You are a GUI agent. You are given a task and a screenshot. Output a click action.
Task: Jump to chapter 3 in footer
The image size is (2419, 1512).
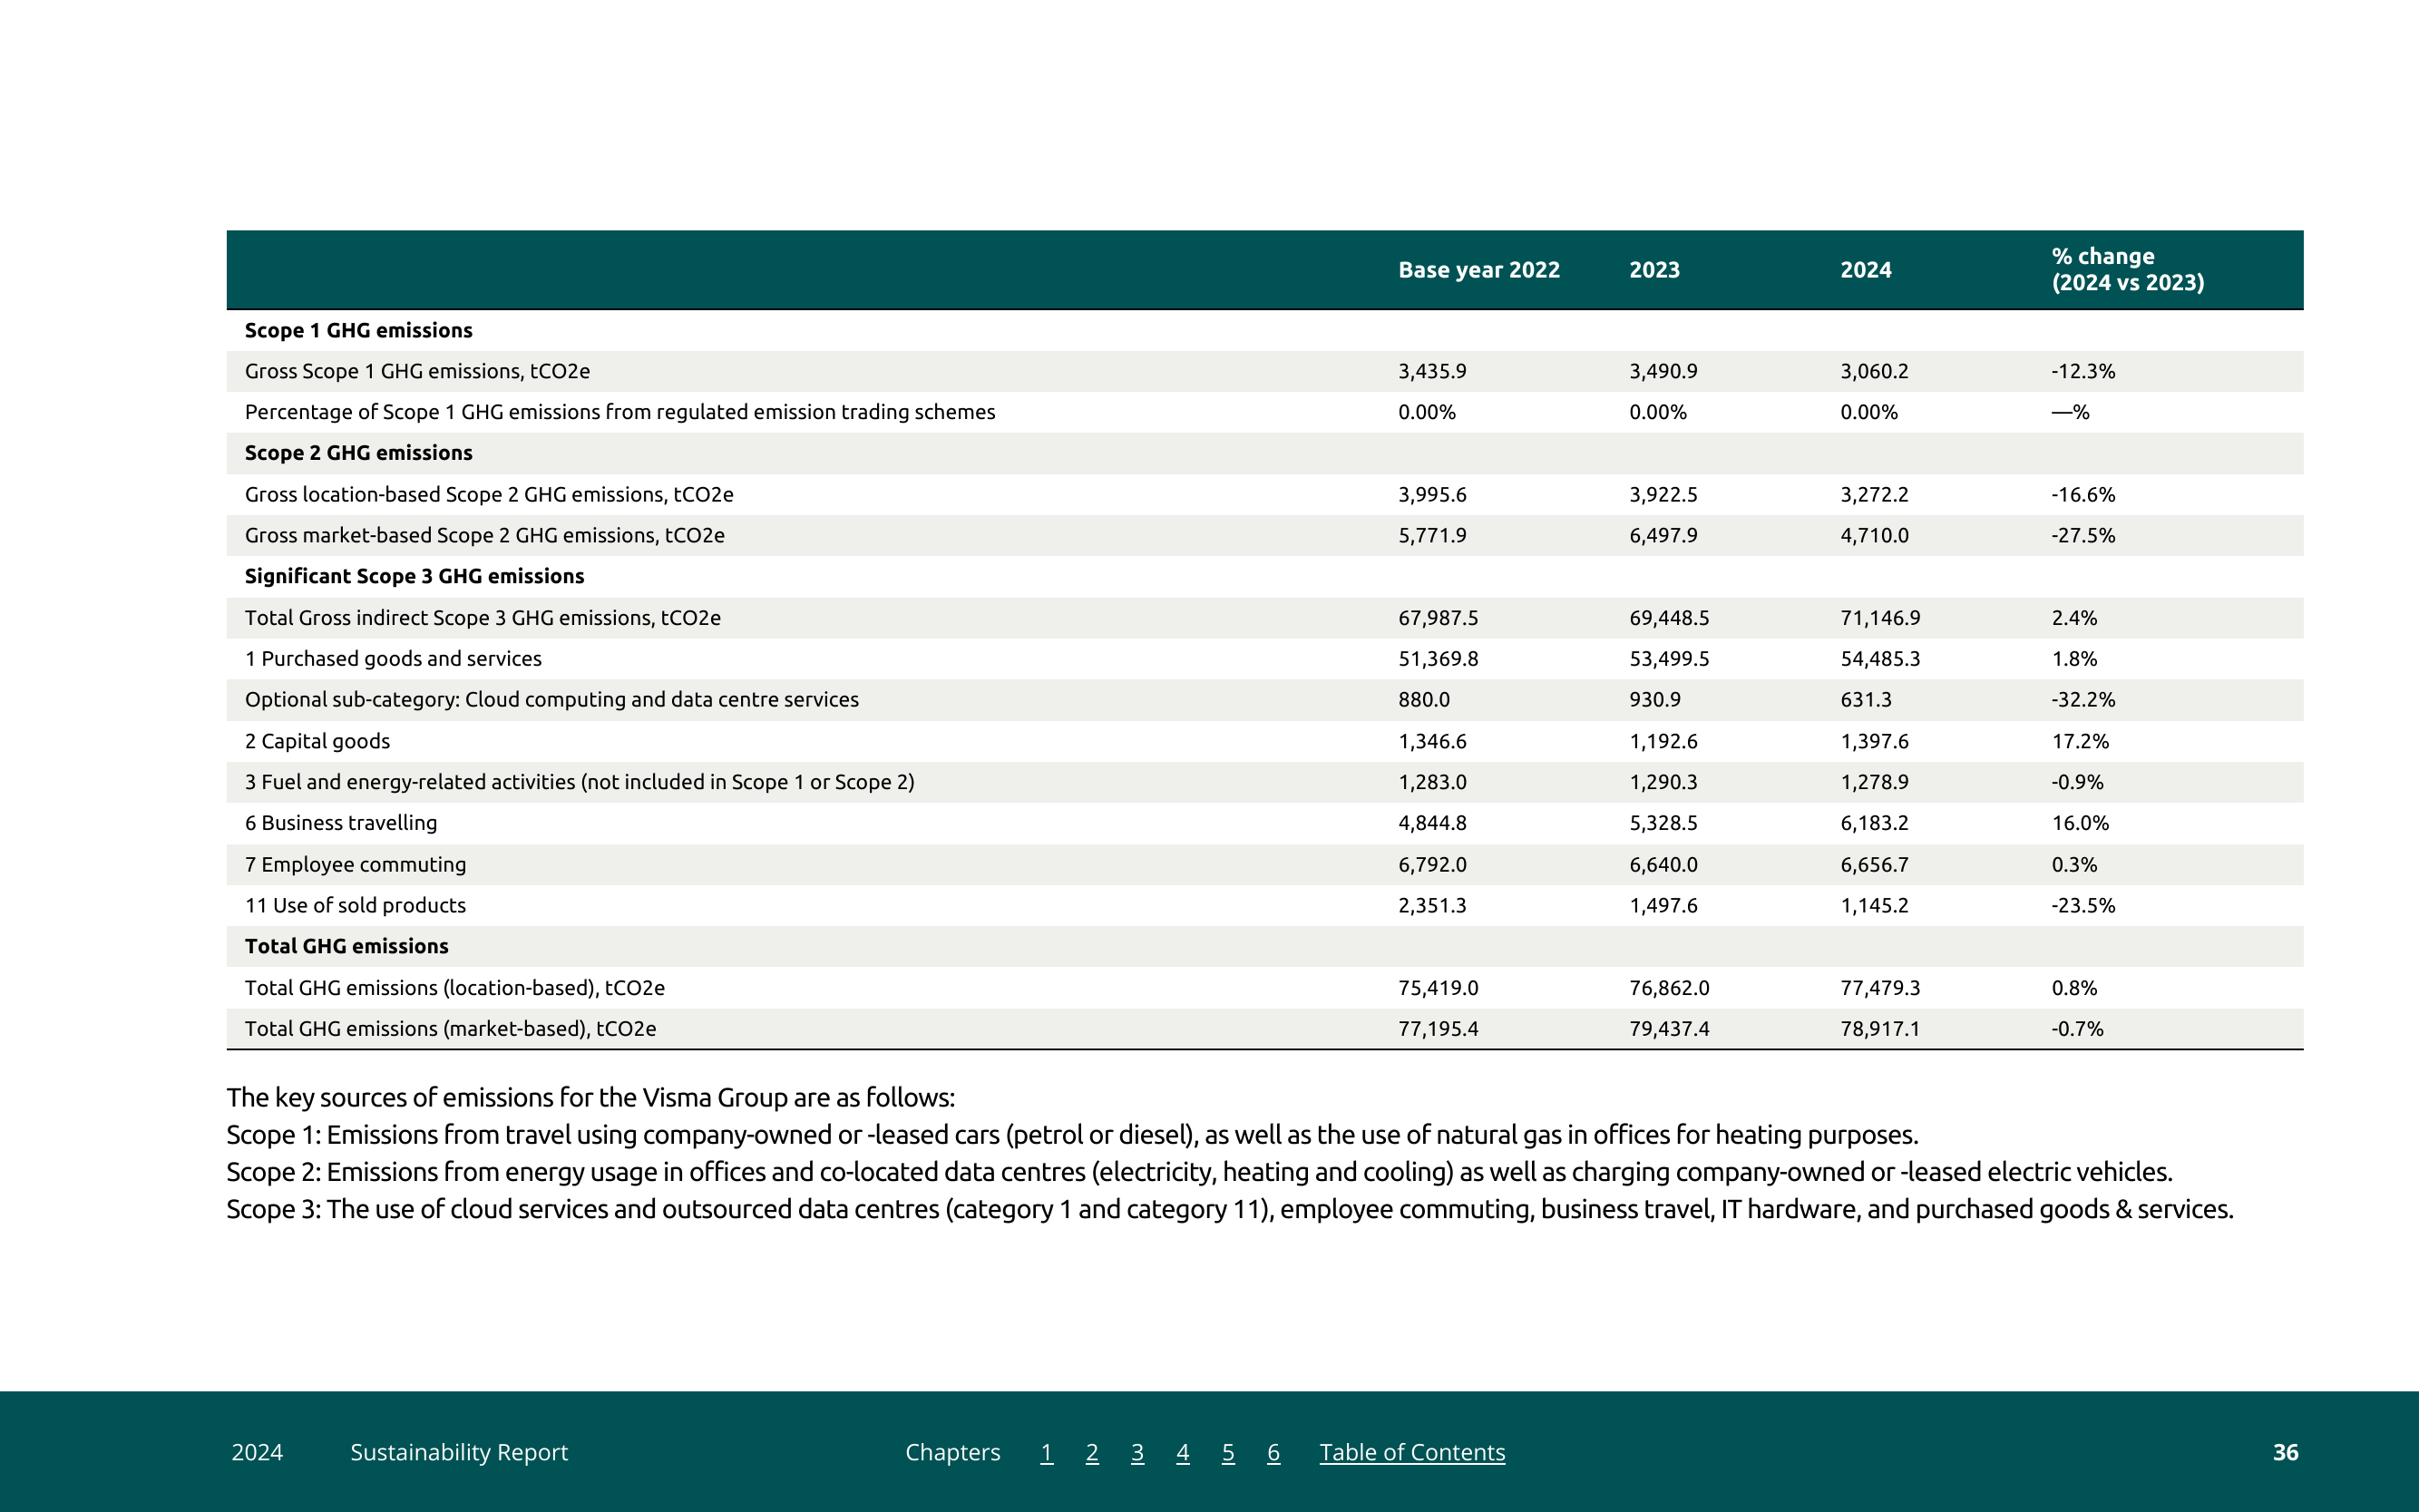pos(1137,1452)
